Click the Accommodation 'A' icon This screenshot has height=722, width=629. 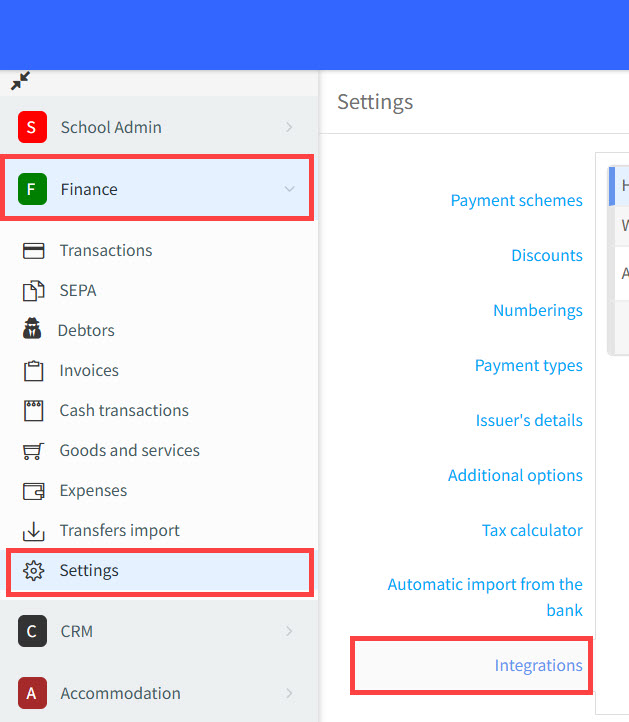coord(32,693)
